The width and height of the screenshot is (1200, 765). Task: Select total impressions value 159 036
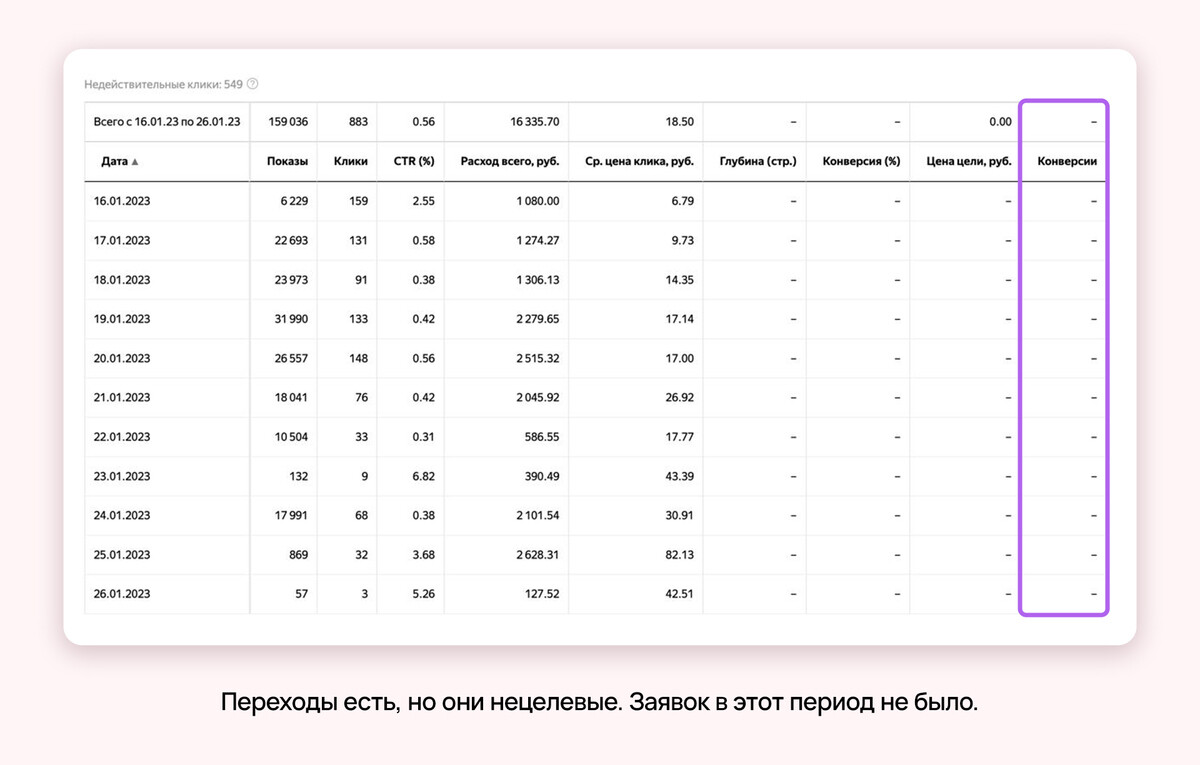(288, 122)
